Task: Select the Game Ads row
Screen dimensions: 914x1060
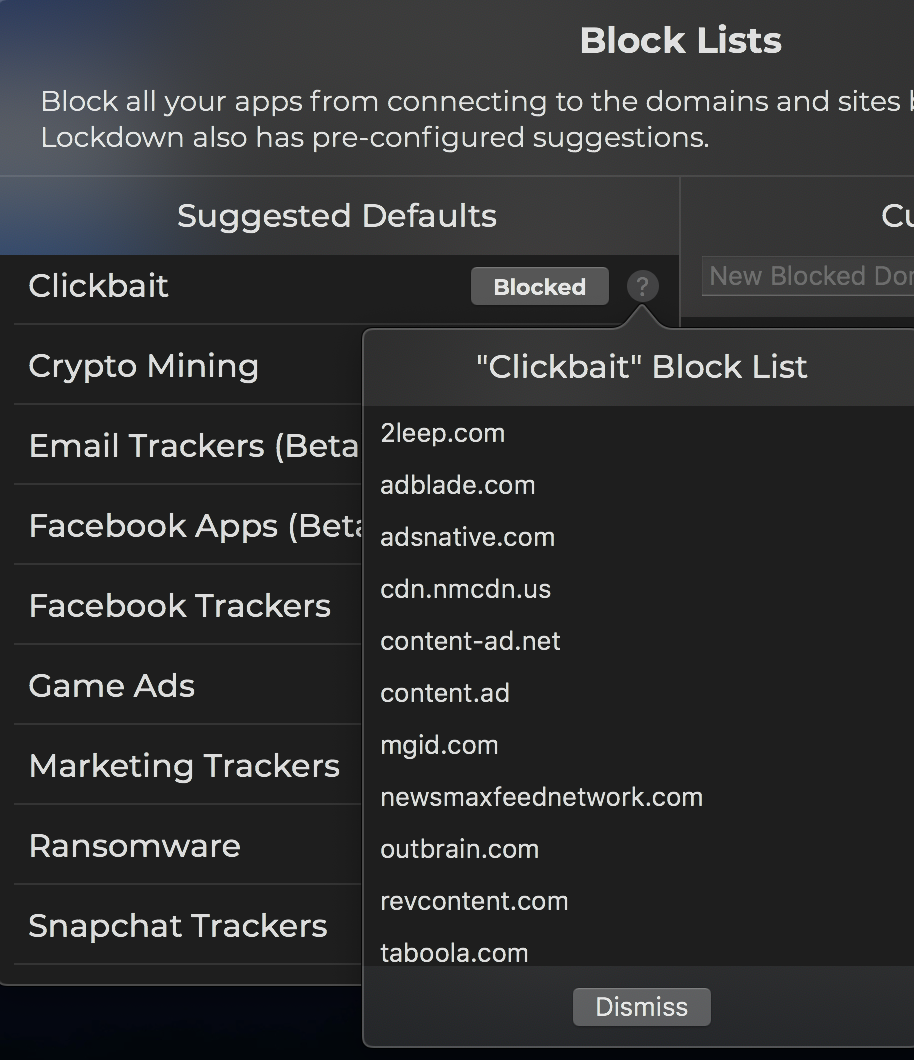Action: click(x=112, y=686)
